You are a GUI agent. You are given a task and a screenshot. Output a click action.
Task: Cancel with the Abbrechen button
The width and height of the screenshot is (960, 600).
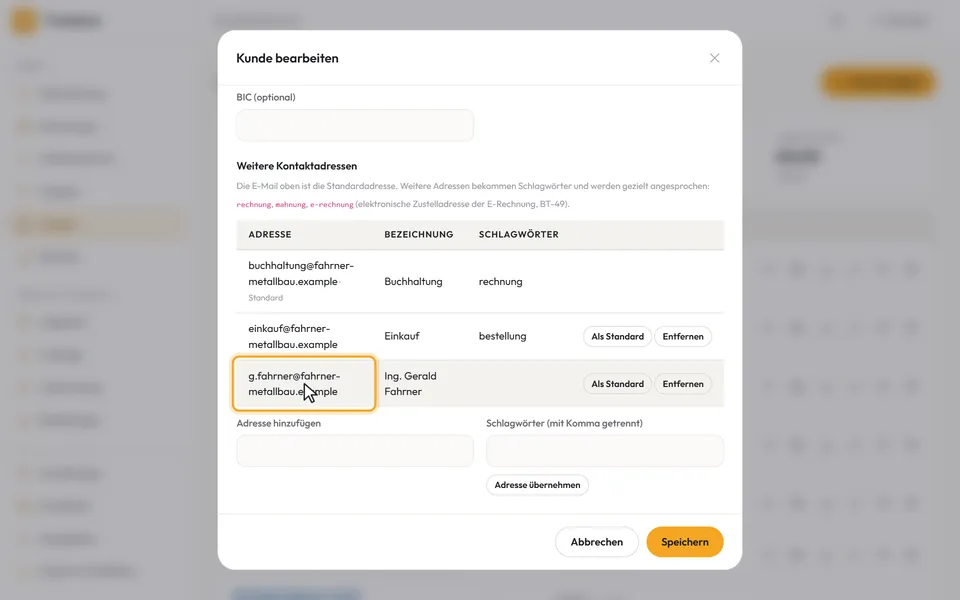(596, 542)
